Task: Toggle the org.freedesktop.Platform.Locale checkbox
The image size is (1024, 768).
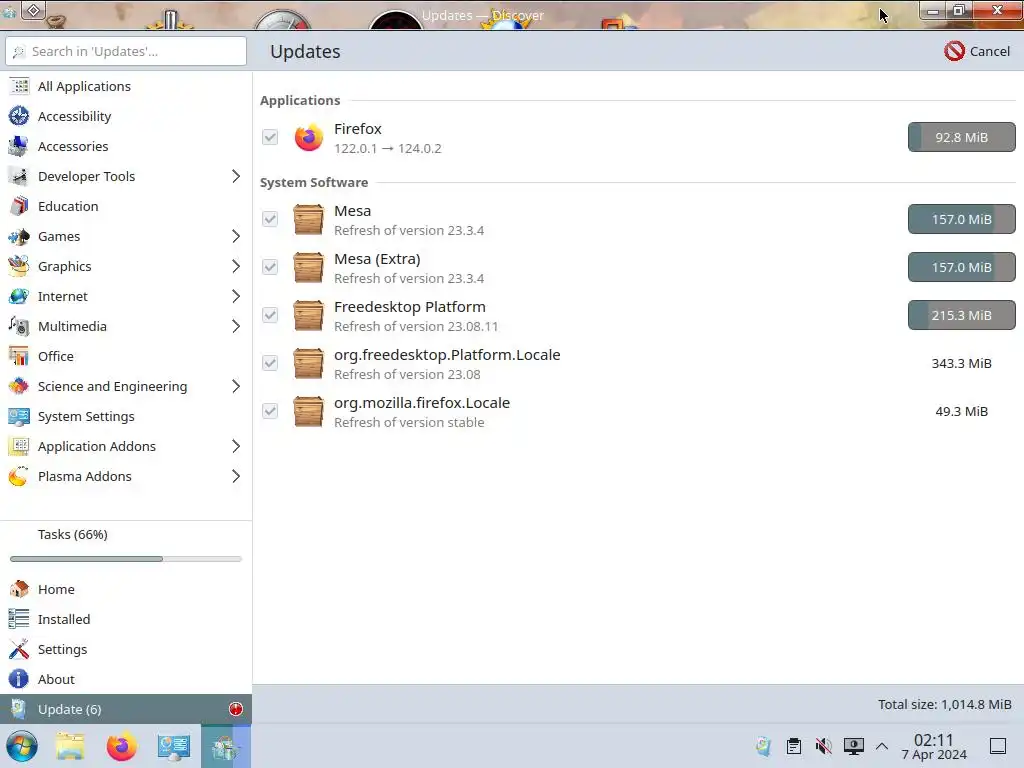Action: 270,363
